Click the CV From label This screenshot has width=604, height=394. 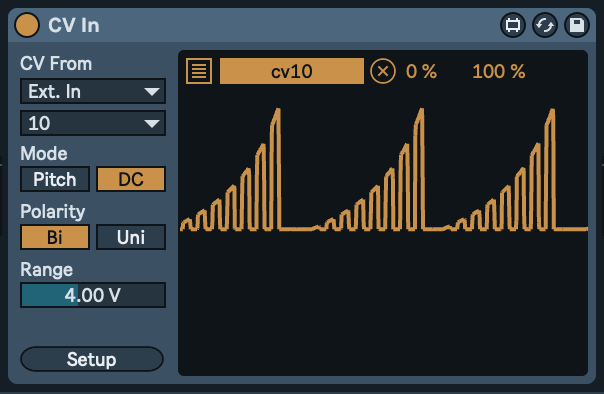click(x=56, y=64)
